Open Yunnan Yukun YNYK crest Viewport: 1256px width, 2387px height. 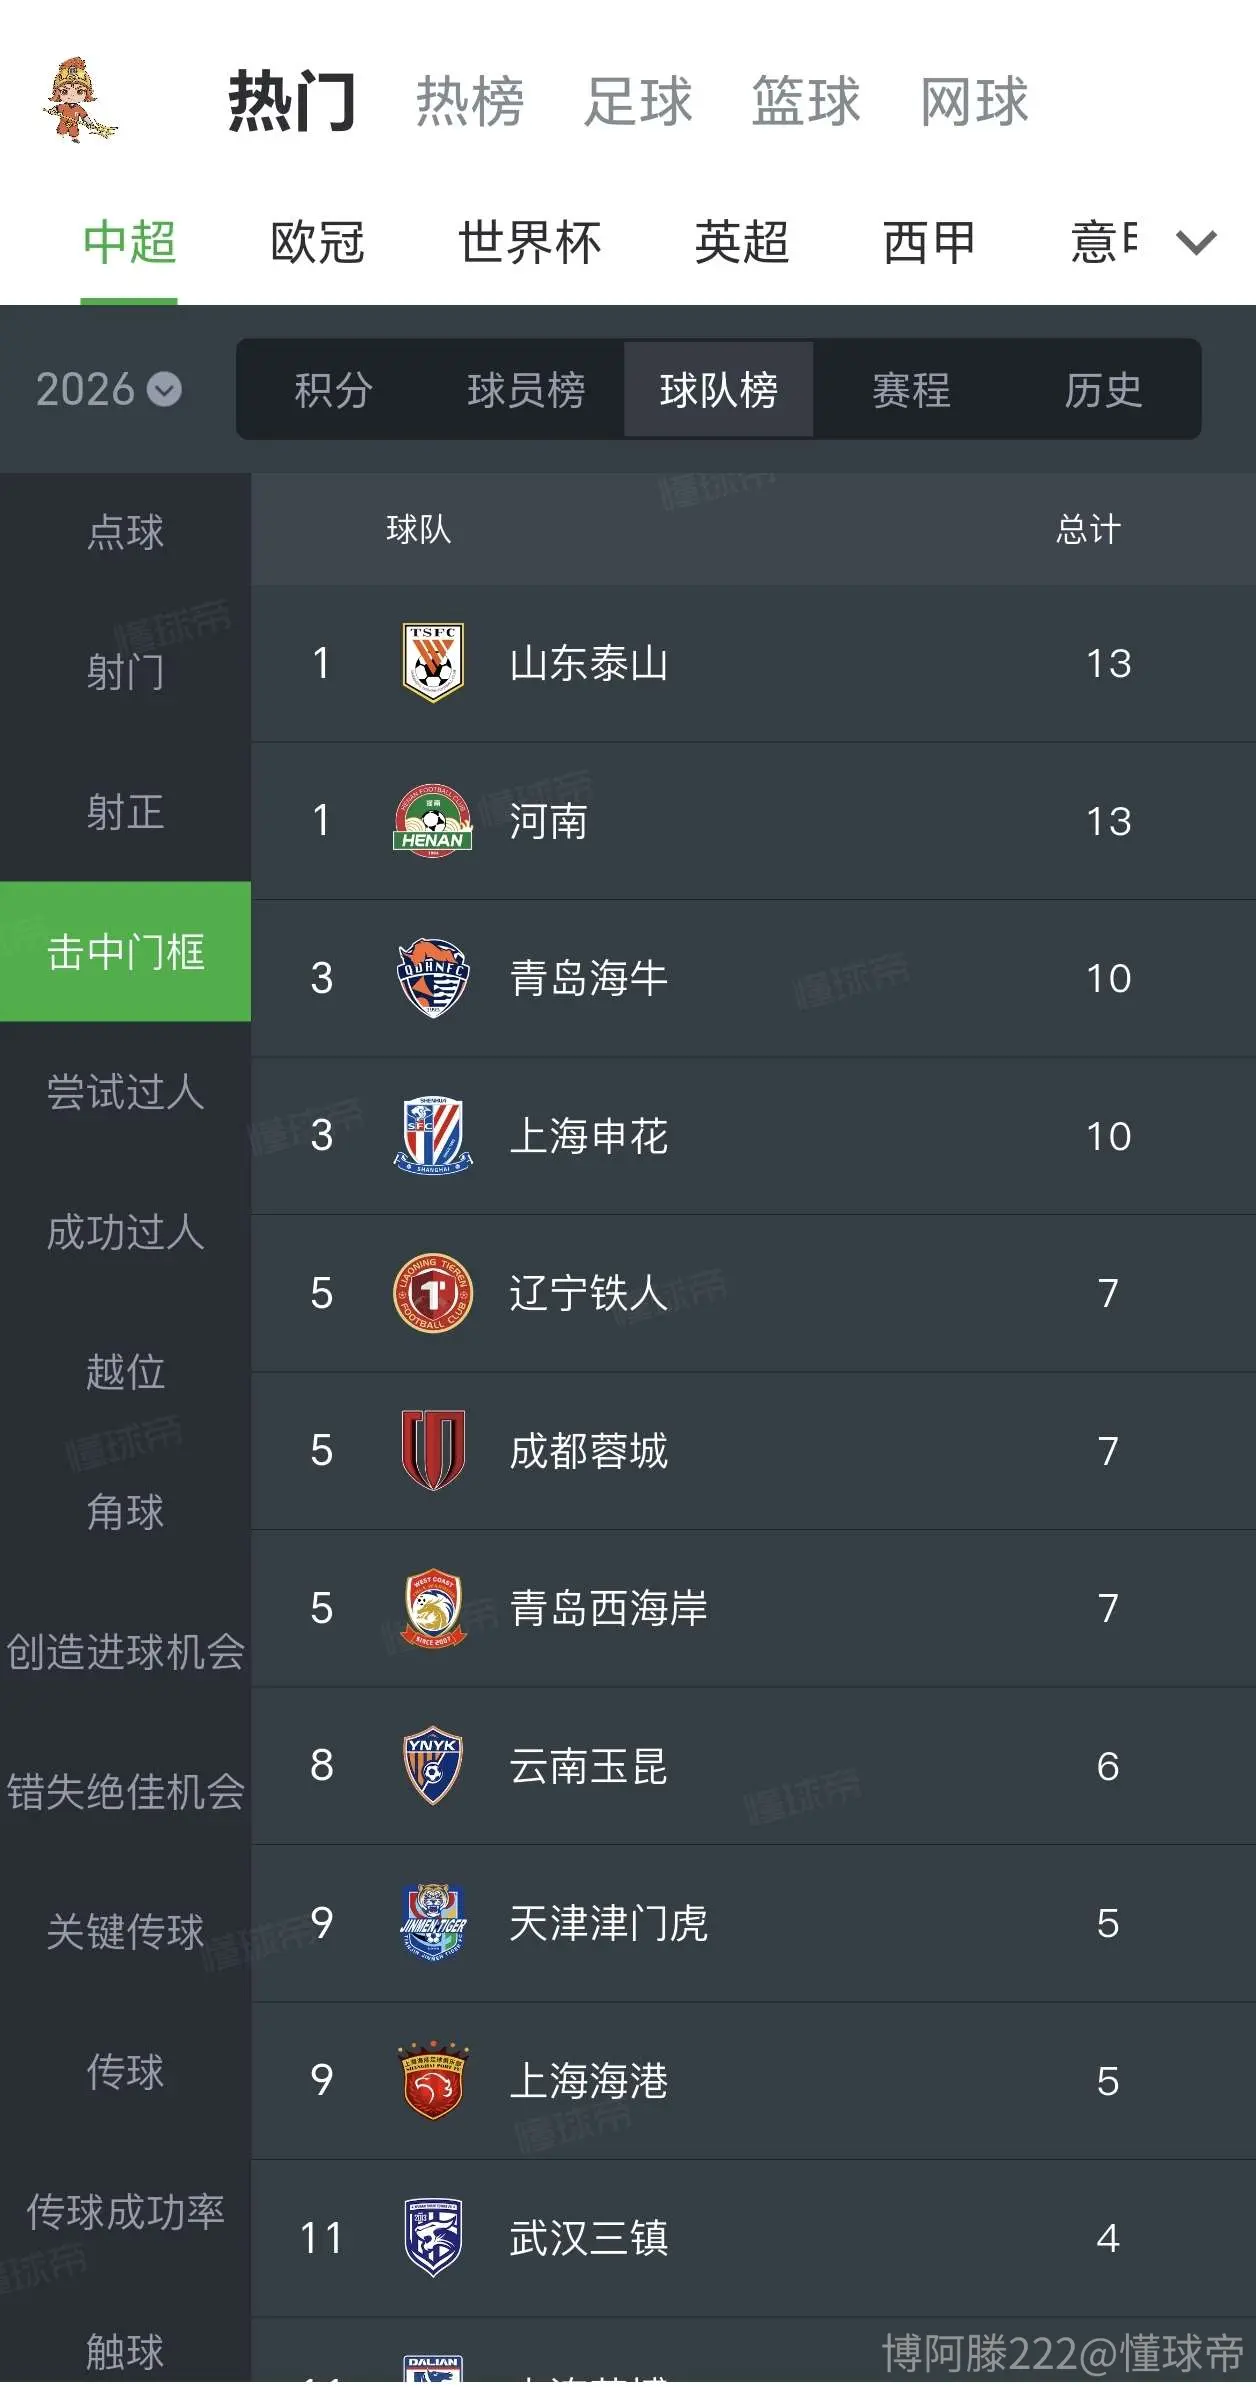pyautogui.click(x=432, y=1765)
